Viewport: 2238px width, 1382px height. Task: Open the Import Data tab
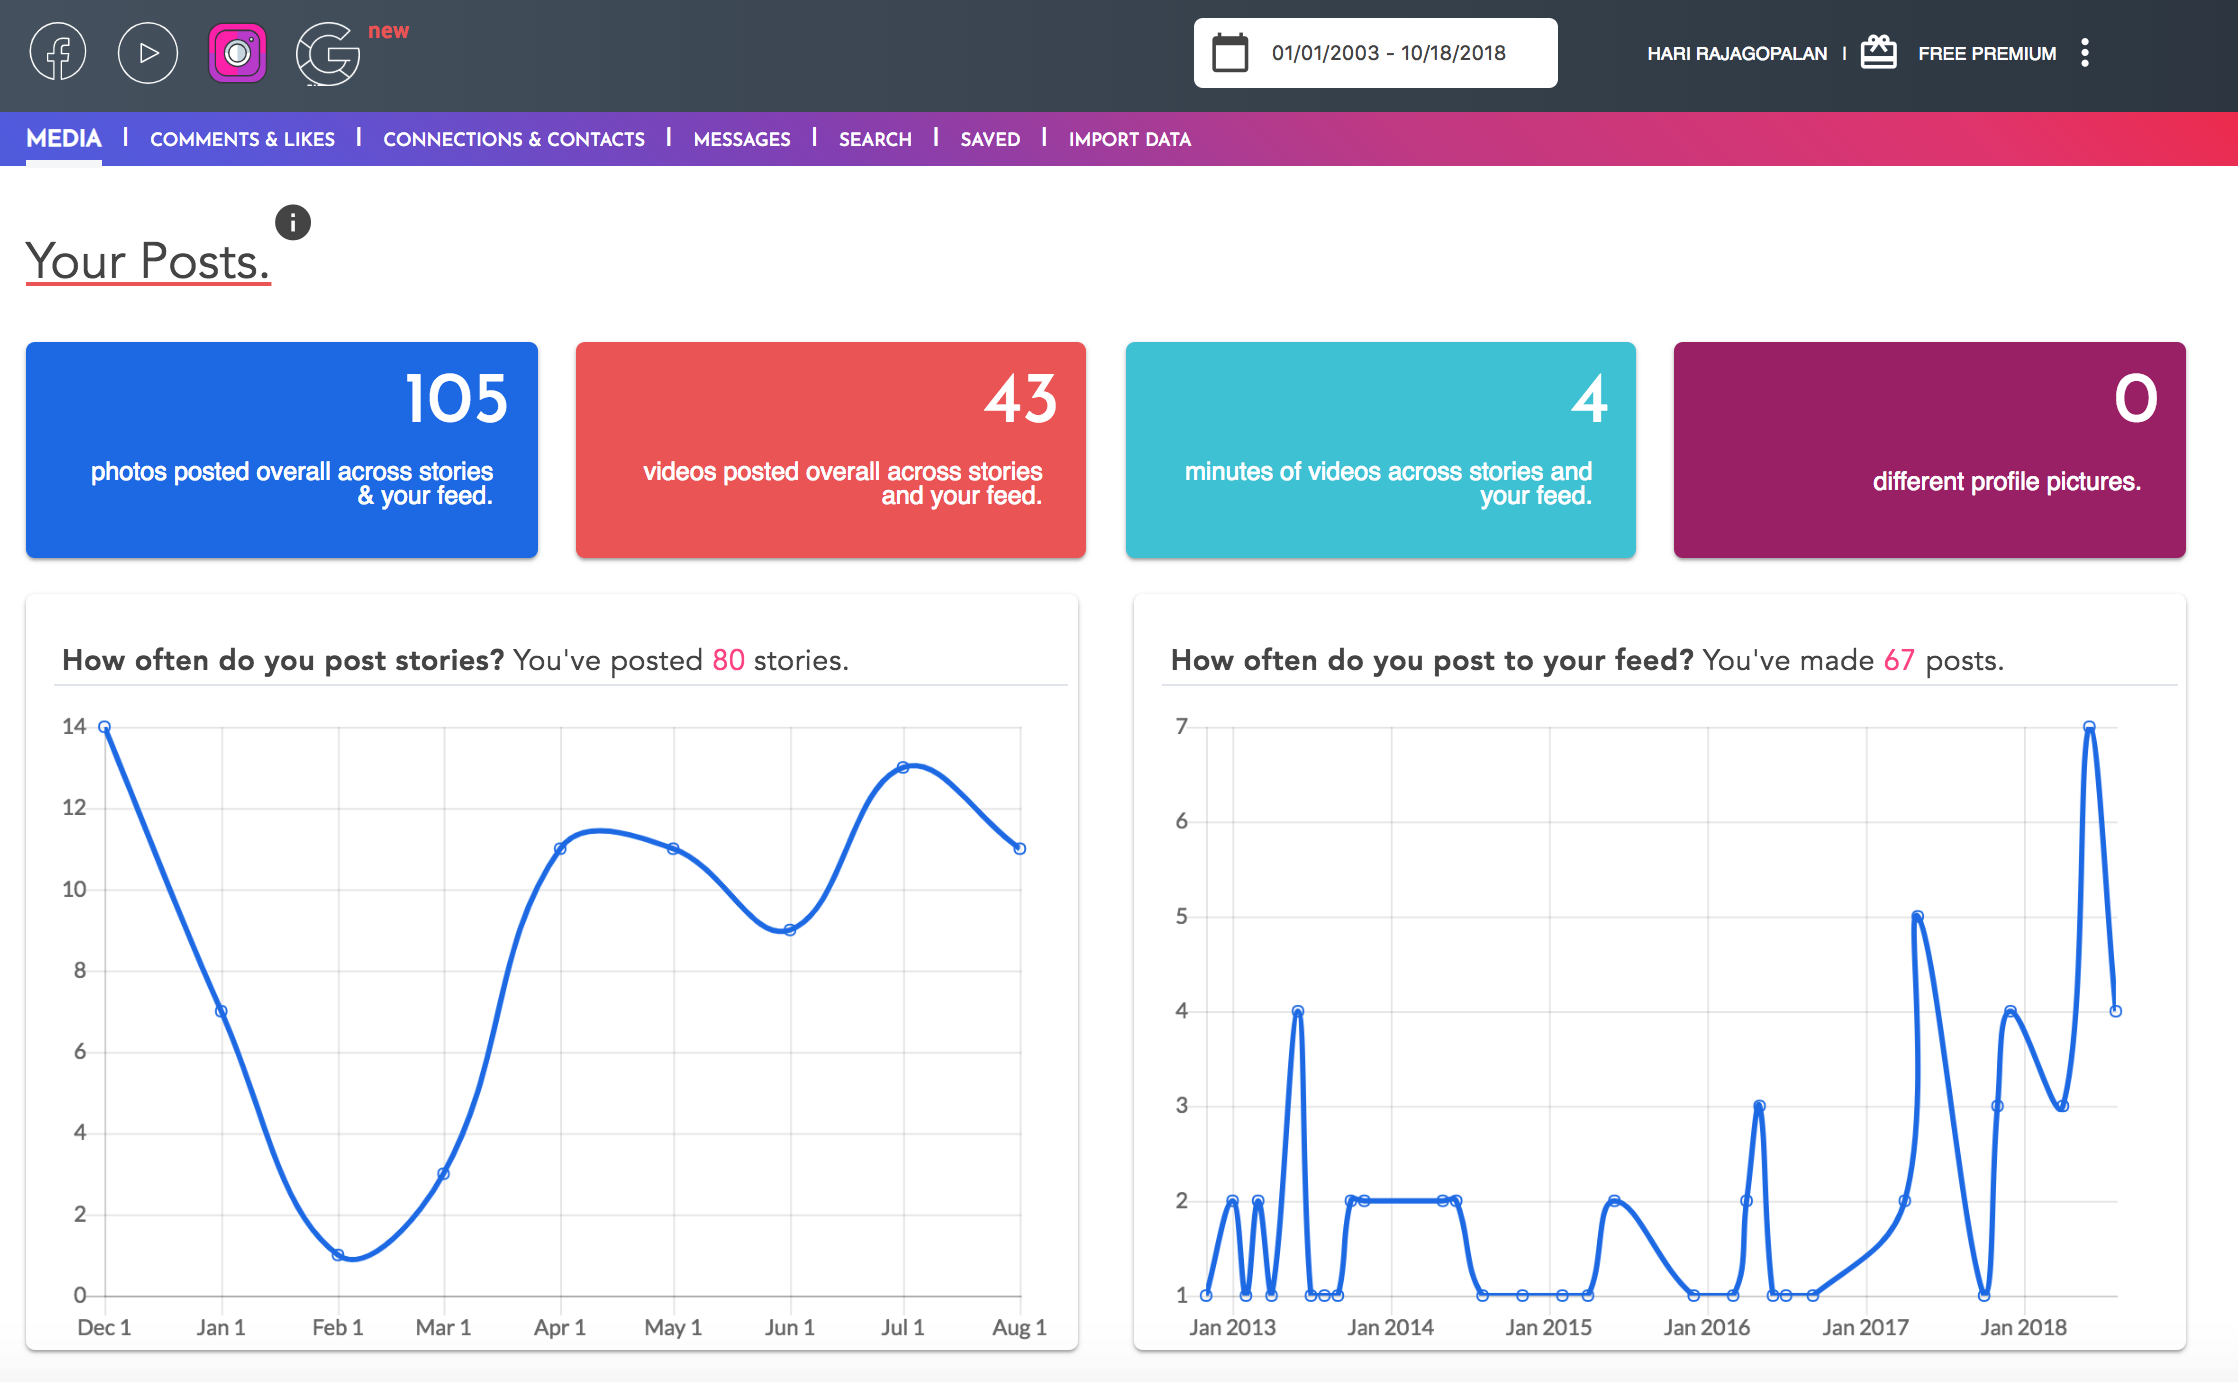tap(1129, 139)
